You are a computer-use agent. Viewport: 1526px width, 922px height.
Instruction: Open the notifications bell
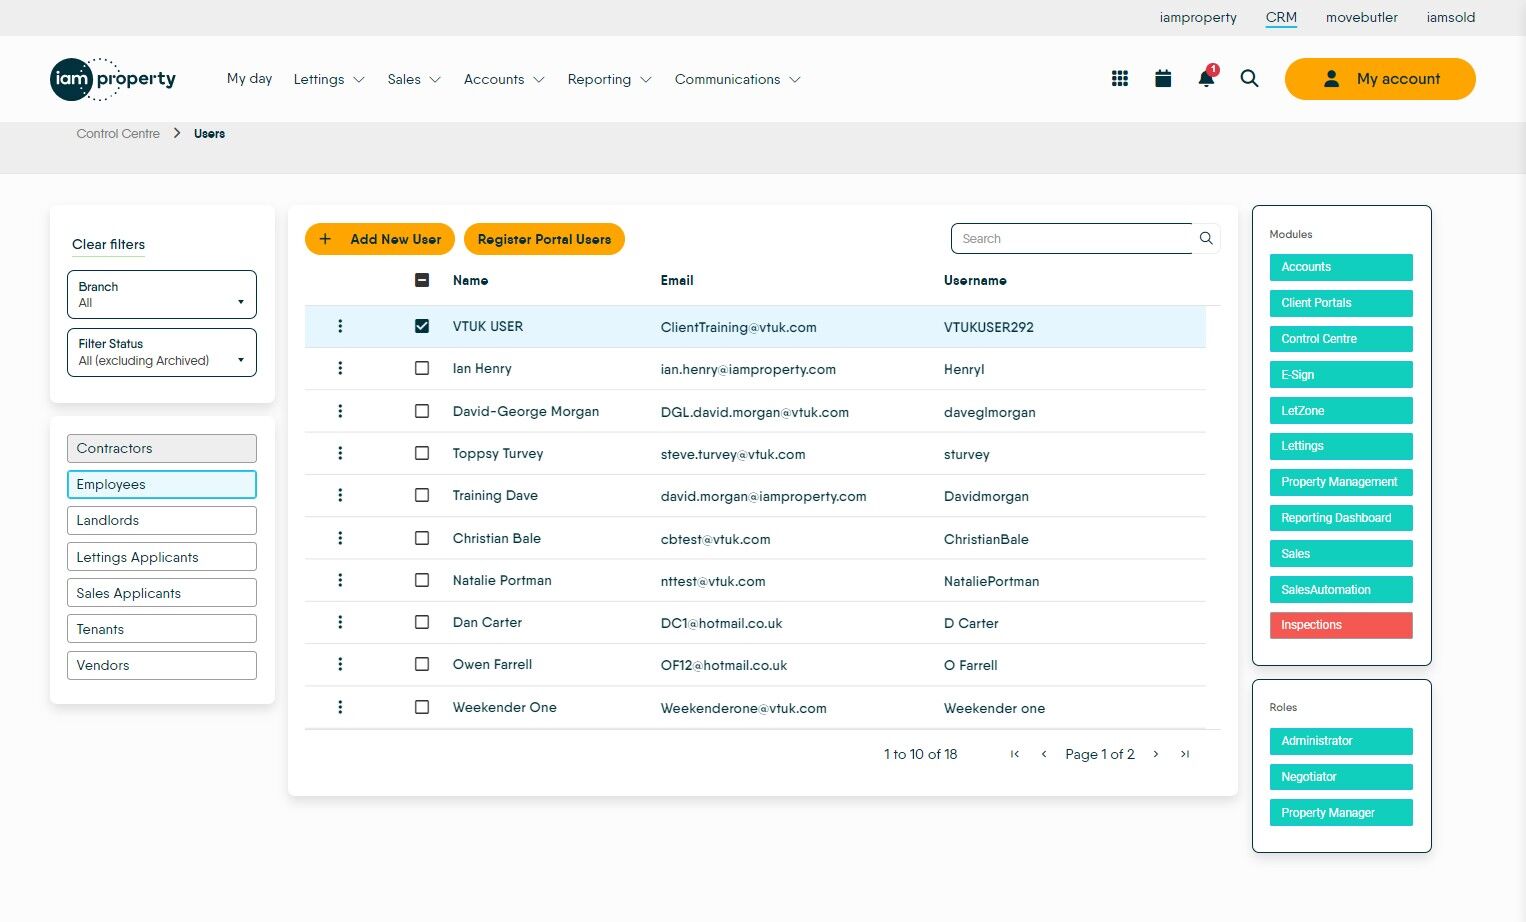(1207, 79)
